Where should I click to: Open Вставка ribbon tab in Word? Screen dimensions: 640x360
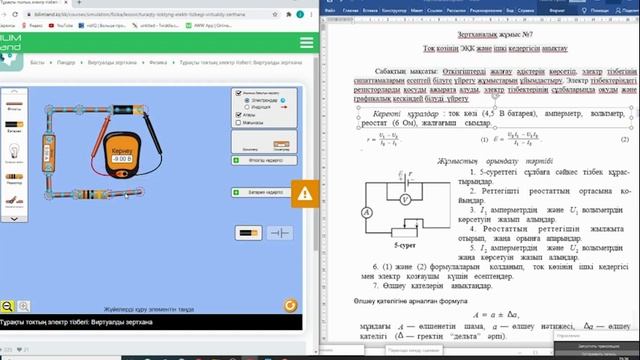(x=370, y=11)
